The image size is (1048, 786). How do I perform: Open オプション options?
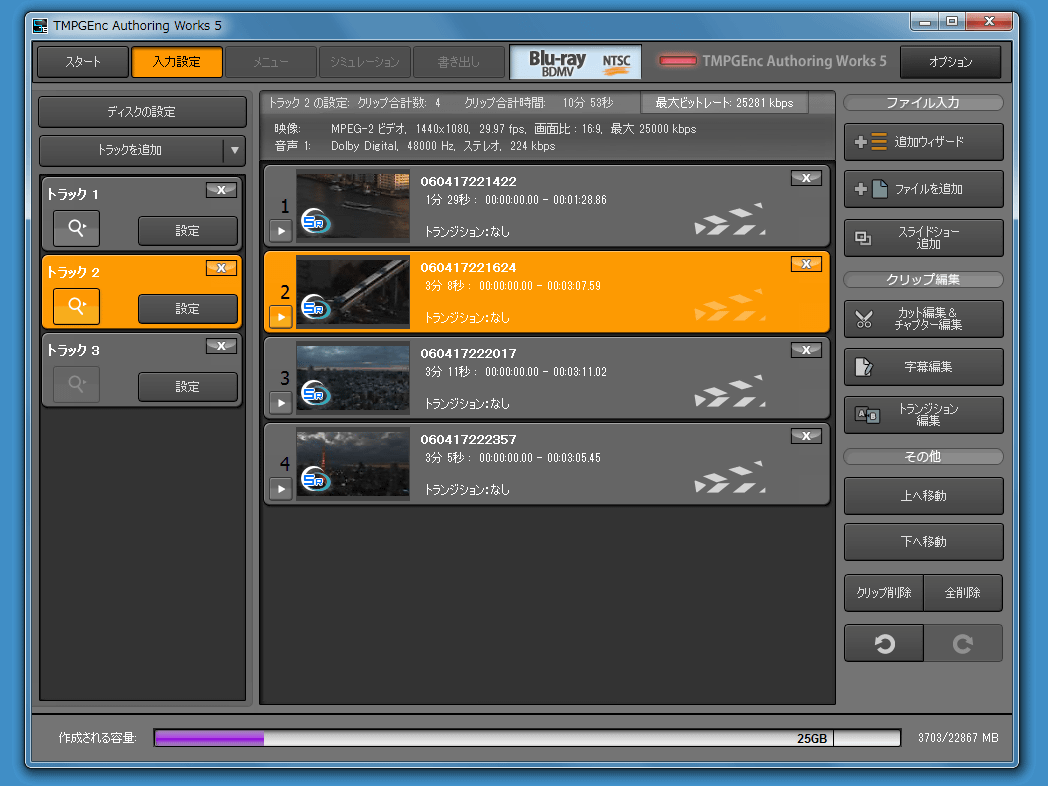[950, 62]
